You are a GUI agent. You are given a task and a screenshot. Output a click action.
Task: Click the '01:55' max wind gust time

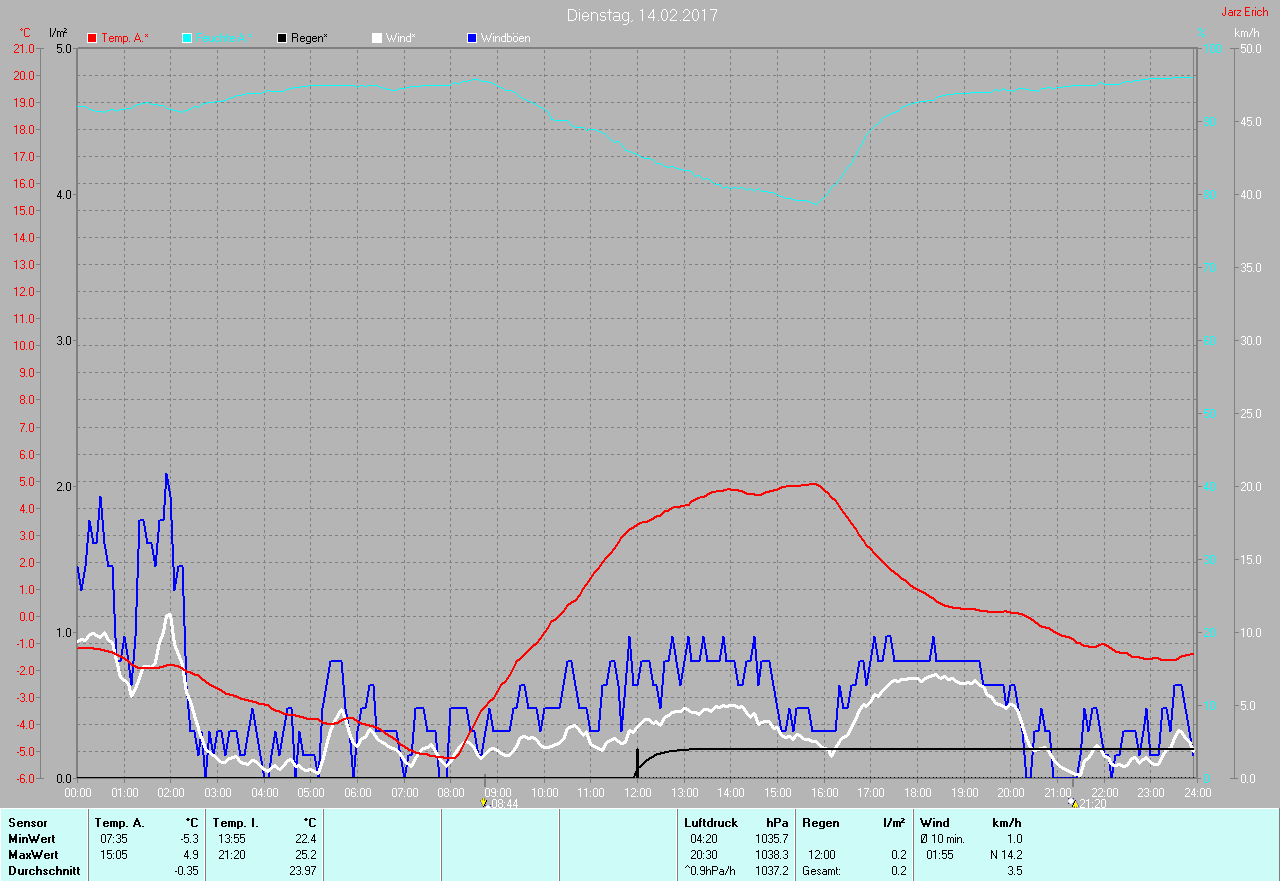coord(940,855)
